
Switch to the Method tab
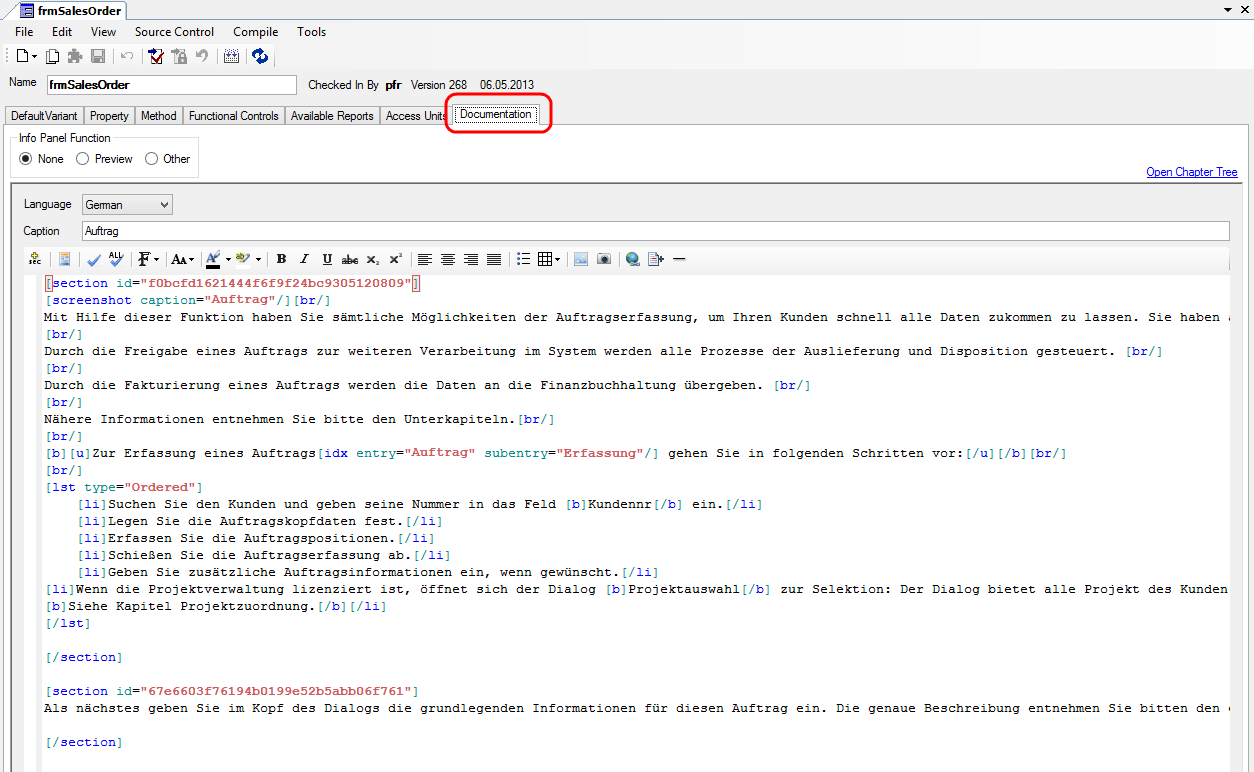point(158,116)
